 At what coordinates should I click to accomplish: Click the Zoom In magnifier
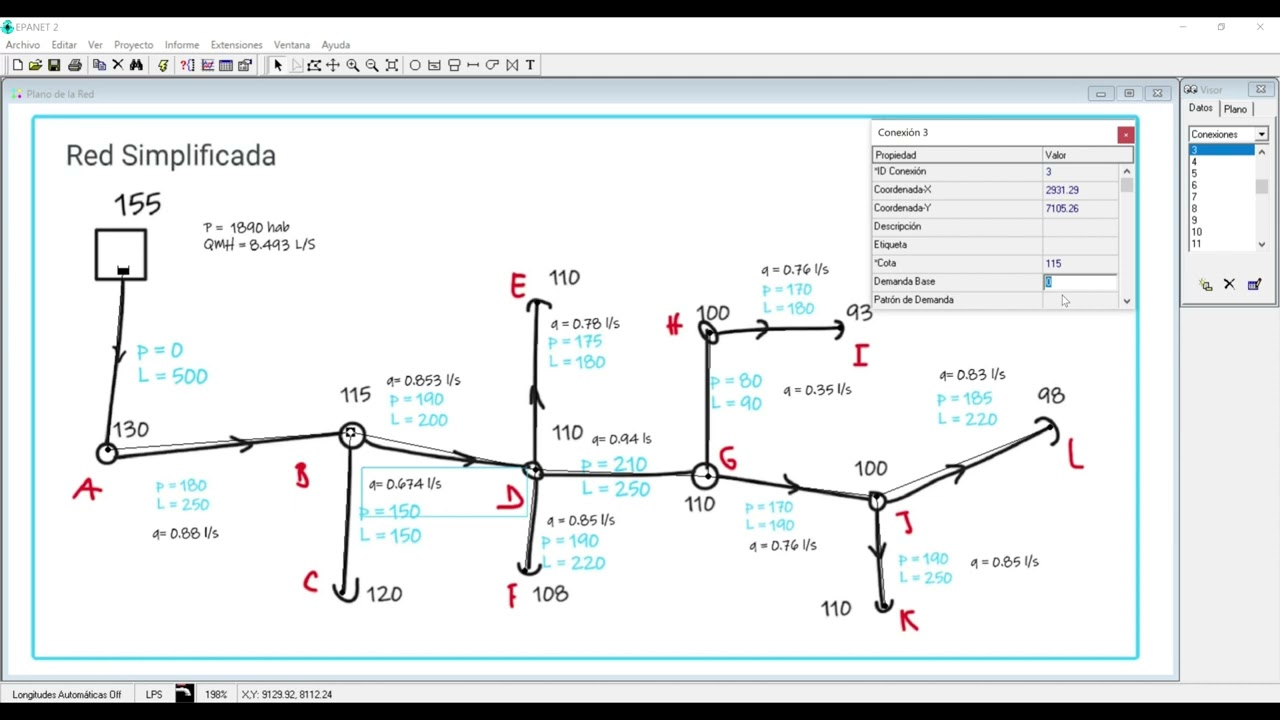[352, 65]
